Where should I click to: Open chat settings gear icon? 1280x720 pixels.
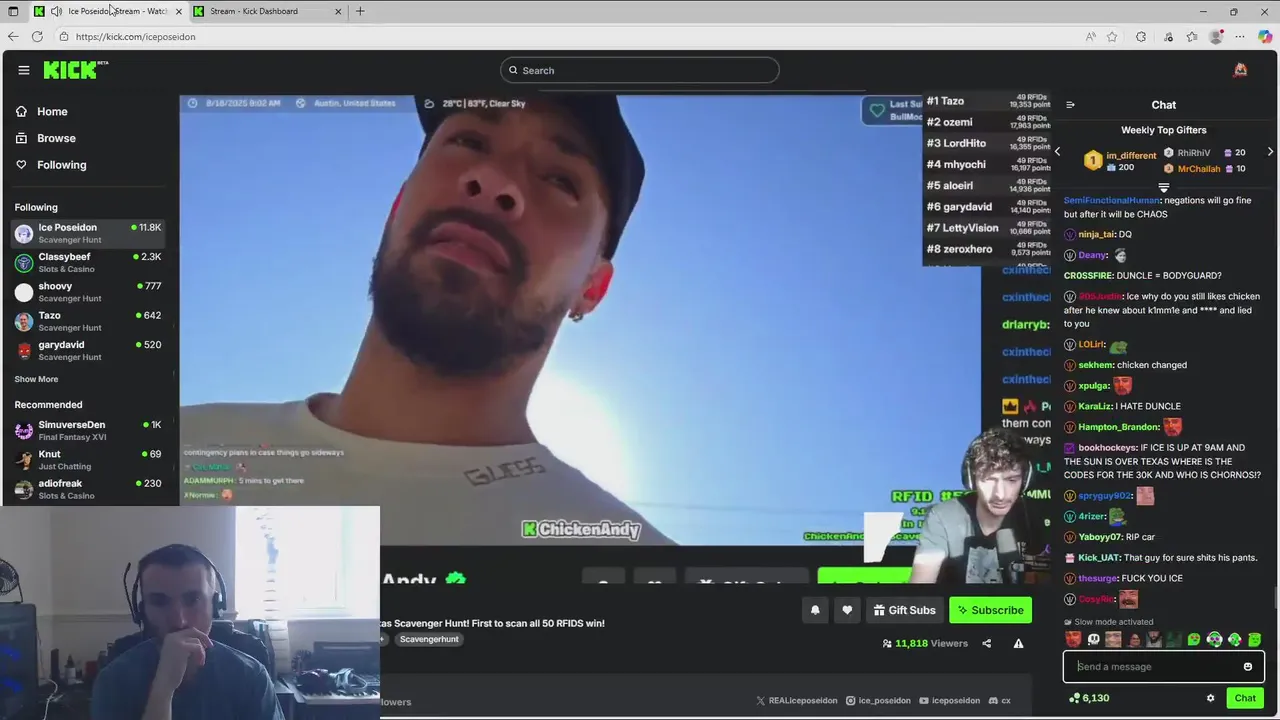1210,698
